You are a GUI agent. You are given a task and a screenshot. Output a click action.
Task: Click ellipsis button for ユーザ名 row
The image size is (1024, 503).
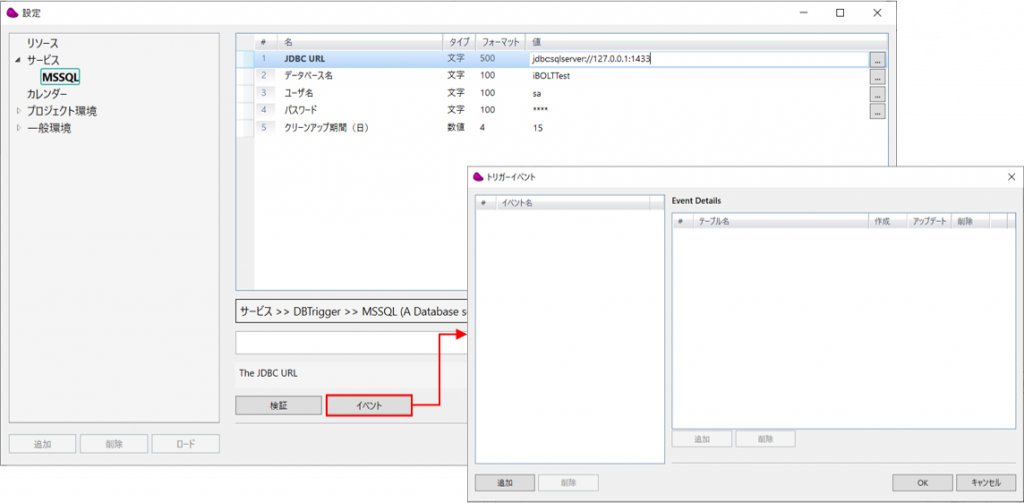pyautogui.click(x=877, y=94)
